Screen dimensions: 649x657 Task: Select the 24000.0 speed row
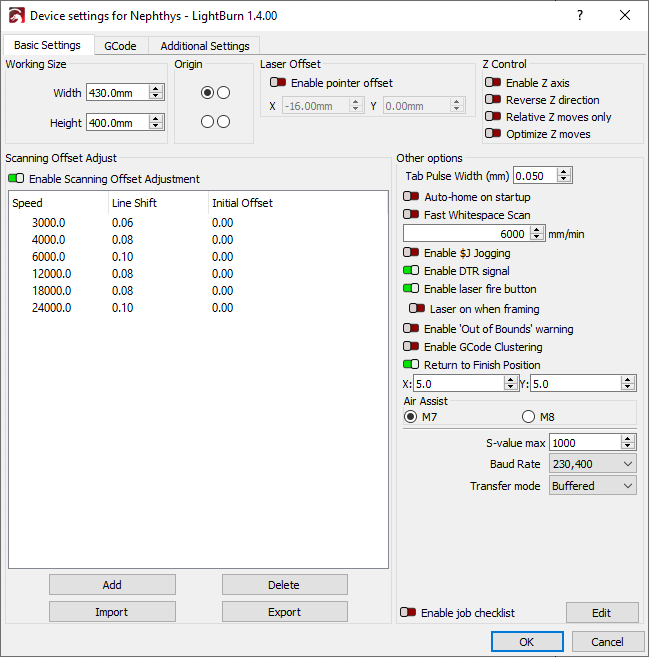coord(198,308)
